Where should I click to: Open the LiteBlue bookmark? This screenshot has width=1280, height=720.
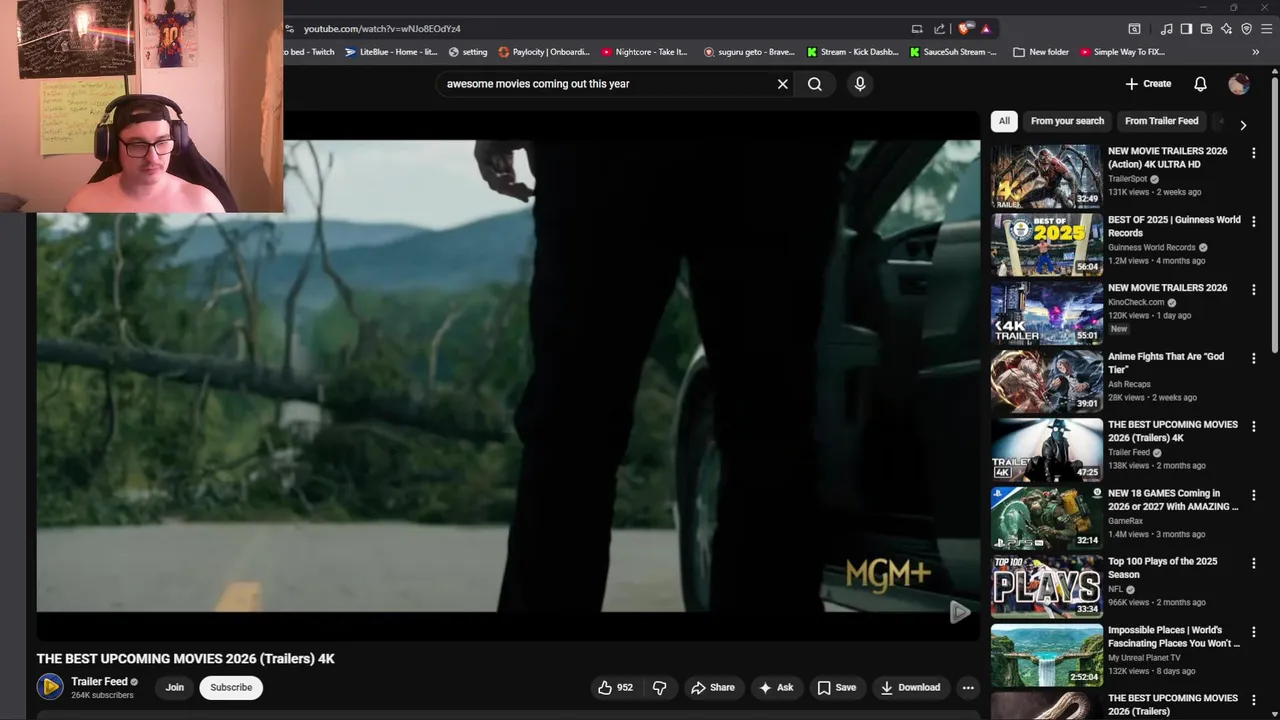(x=391, y=52)
